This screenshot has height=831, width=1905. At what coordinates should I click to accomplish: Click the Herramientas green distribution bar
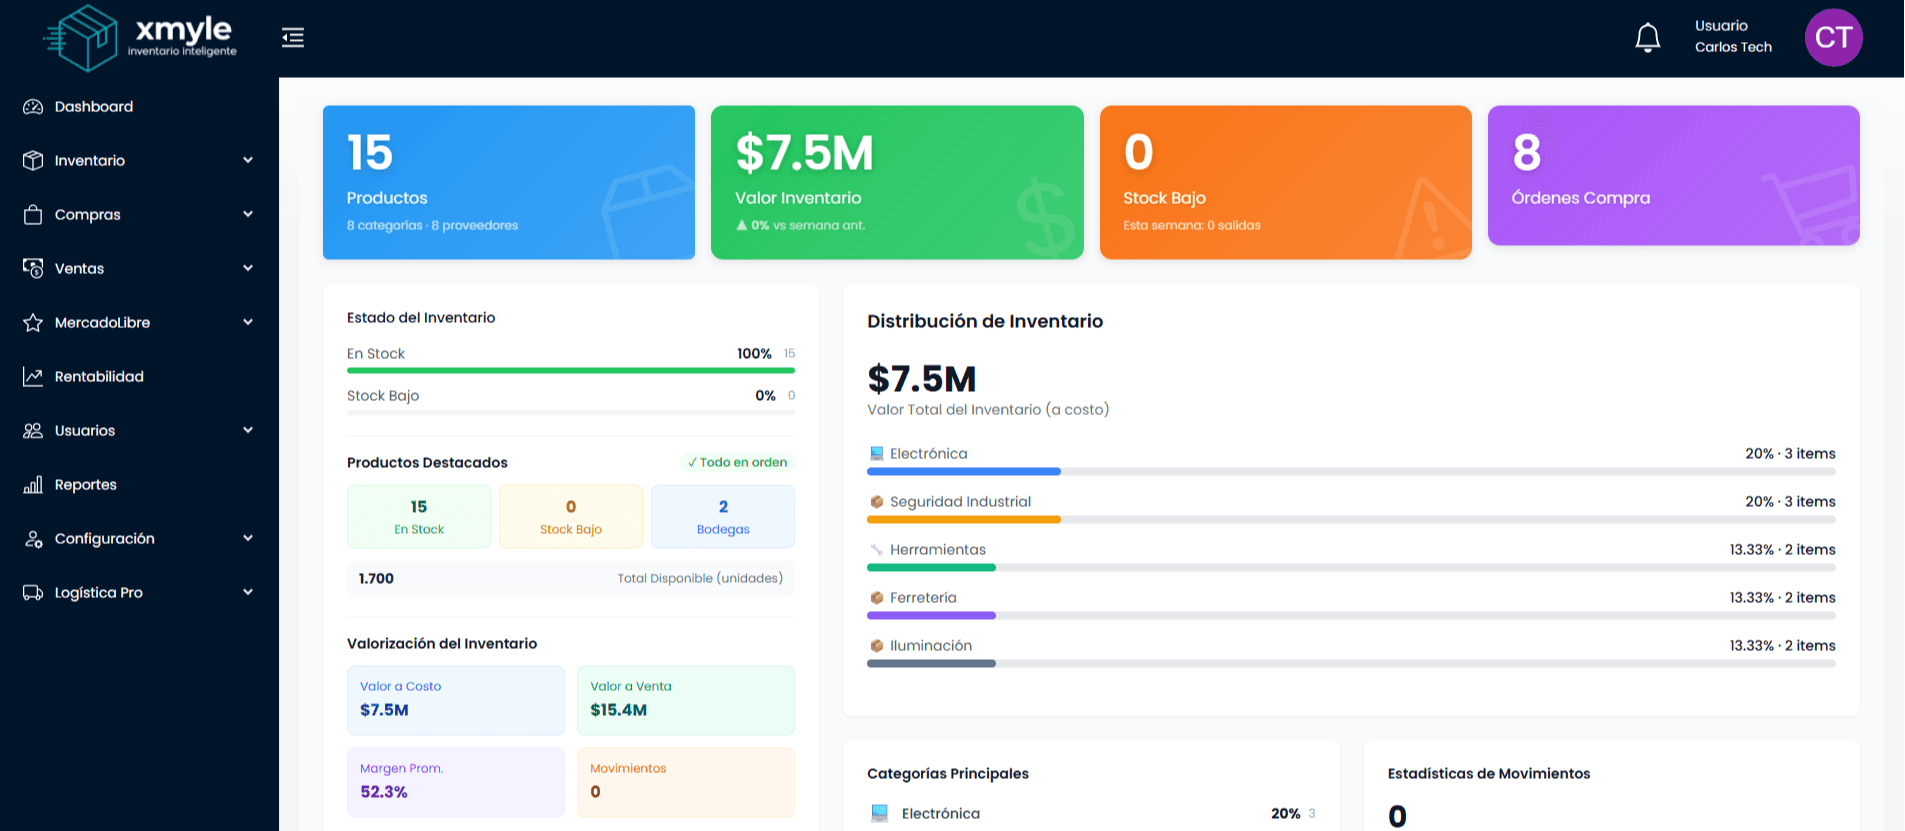click(x=931, y=568)
